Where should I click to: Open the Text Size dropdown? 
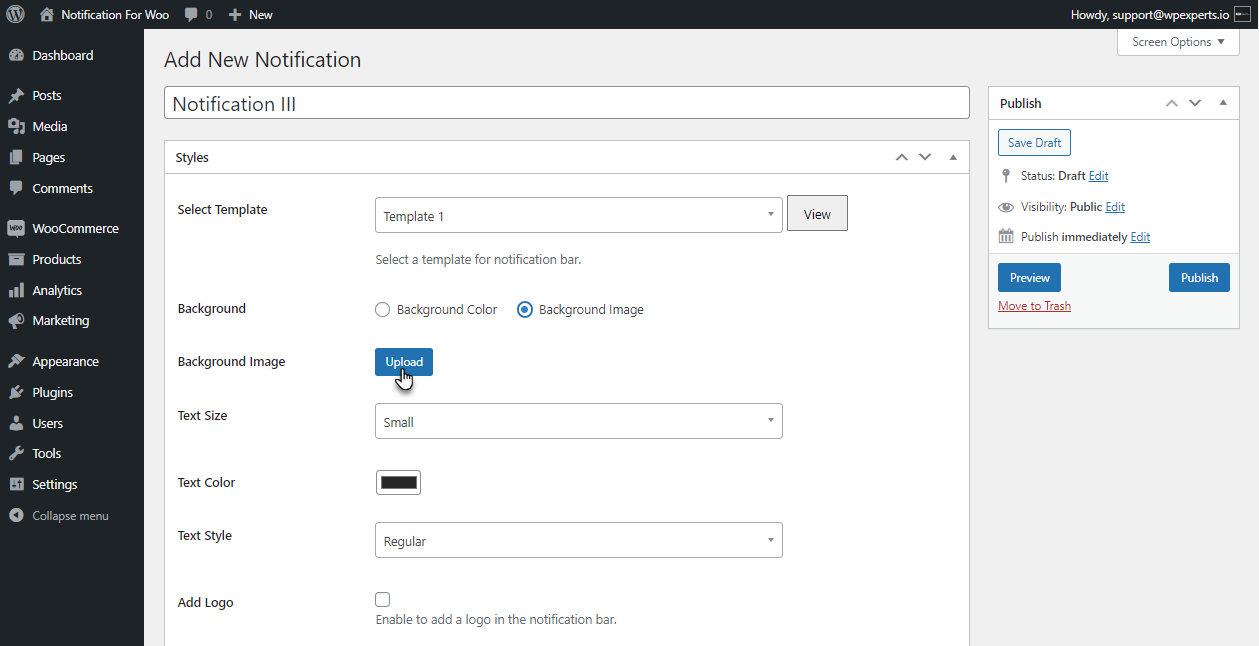[579, 421]
